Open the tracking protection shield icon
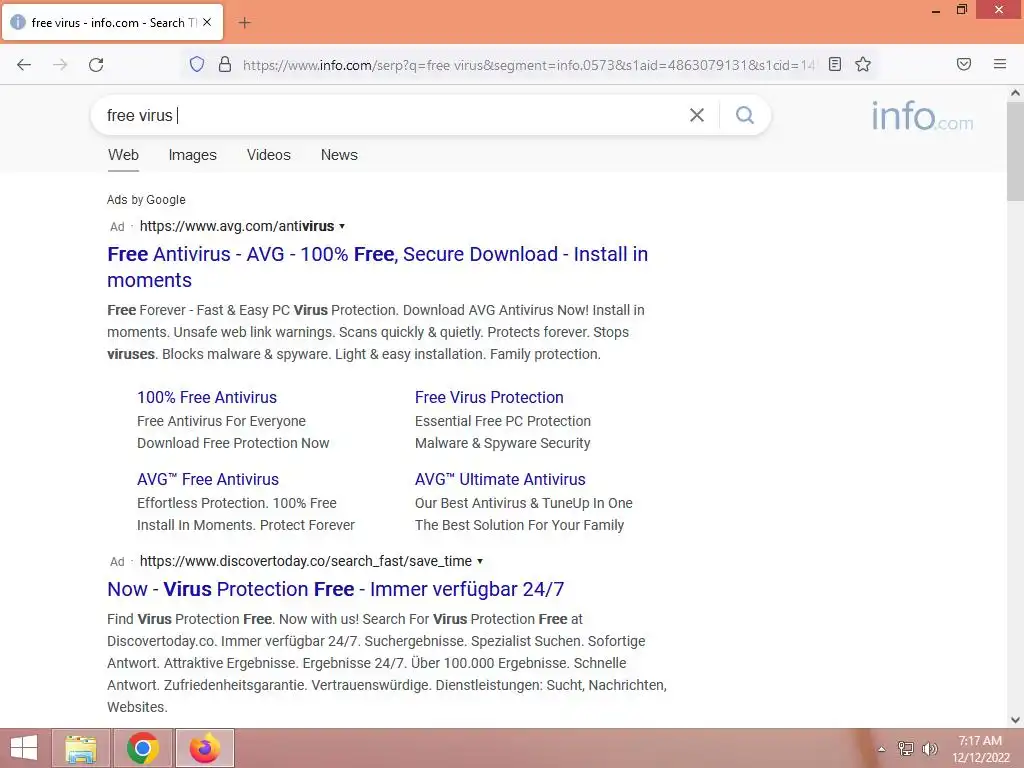Screen dimensions: 1024x768 (x=197, y=64)
